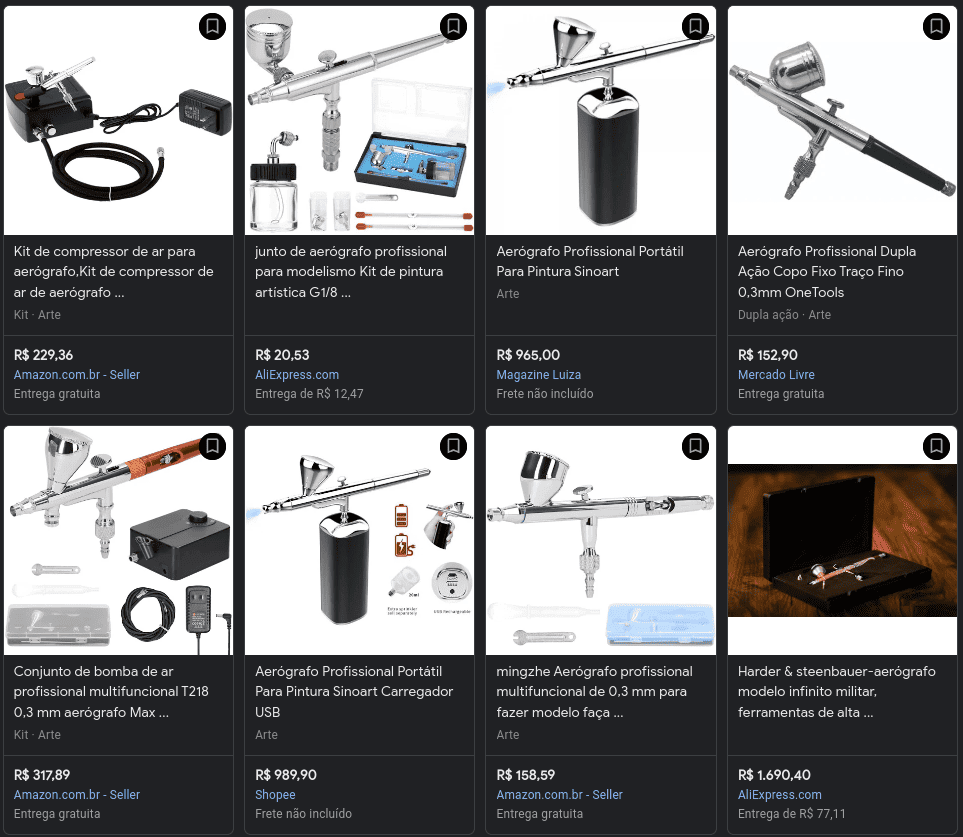This screenshot has width=963, height=837.
Task: Bookmark the Magazine Luiza Sinoart airbrush
Action: pyautogui.click(x=695, y=26)
